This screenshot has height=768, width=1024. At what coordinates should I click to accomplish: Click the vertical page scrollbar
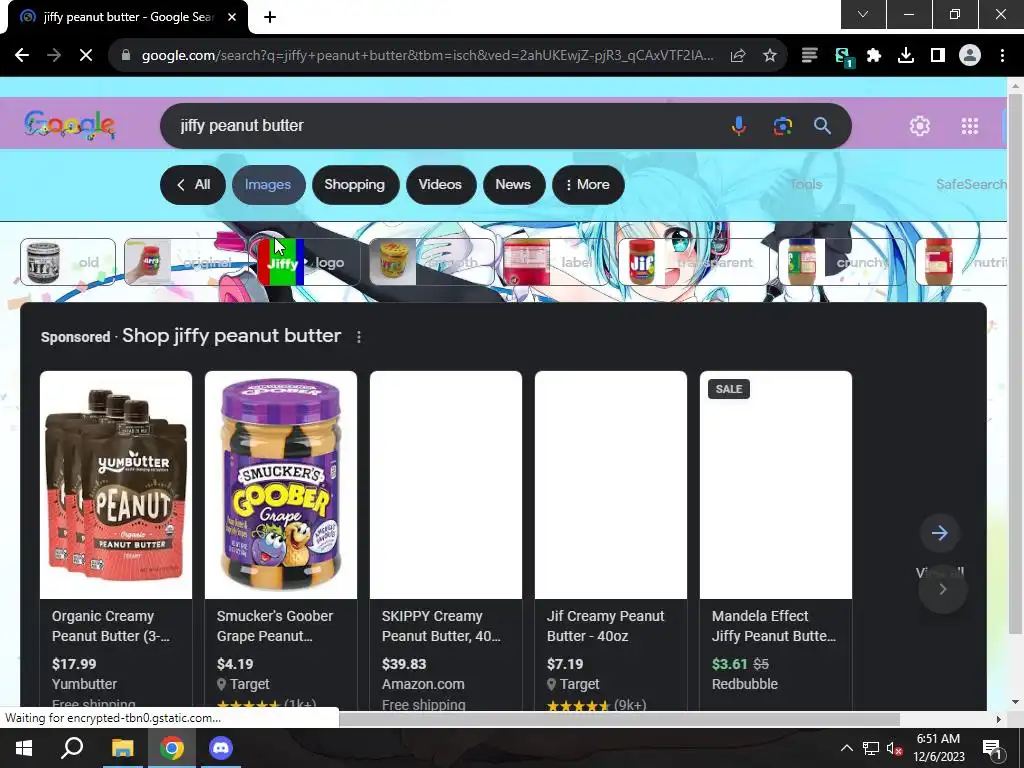(1015, 363)
